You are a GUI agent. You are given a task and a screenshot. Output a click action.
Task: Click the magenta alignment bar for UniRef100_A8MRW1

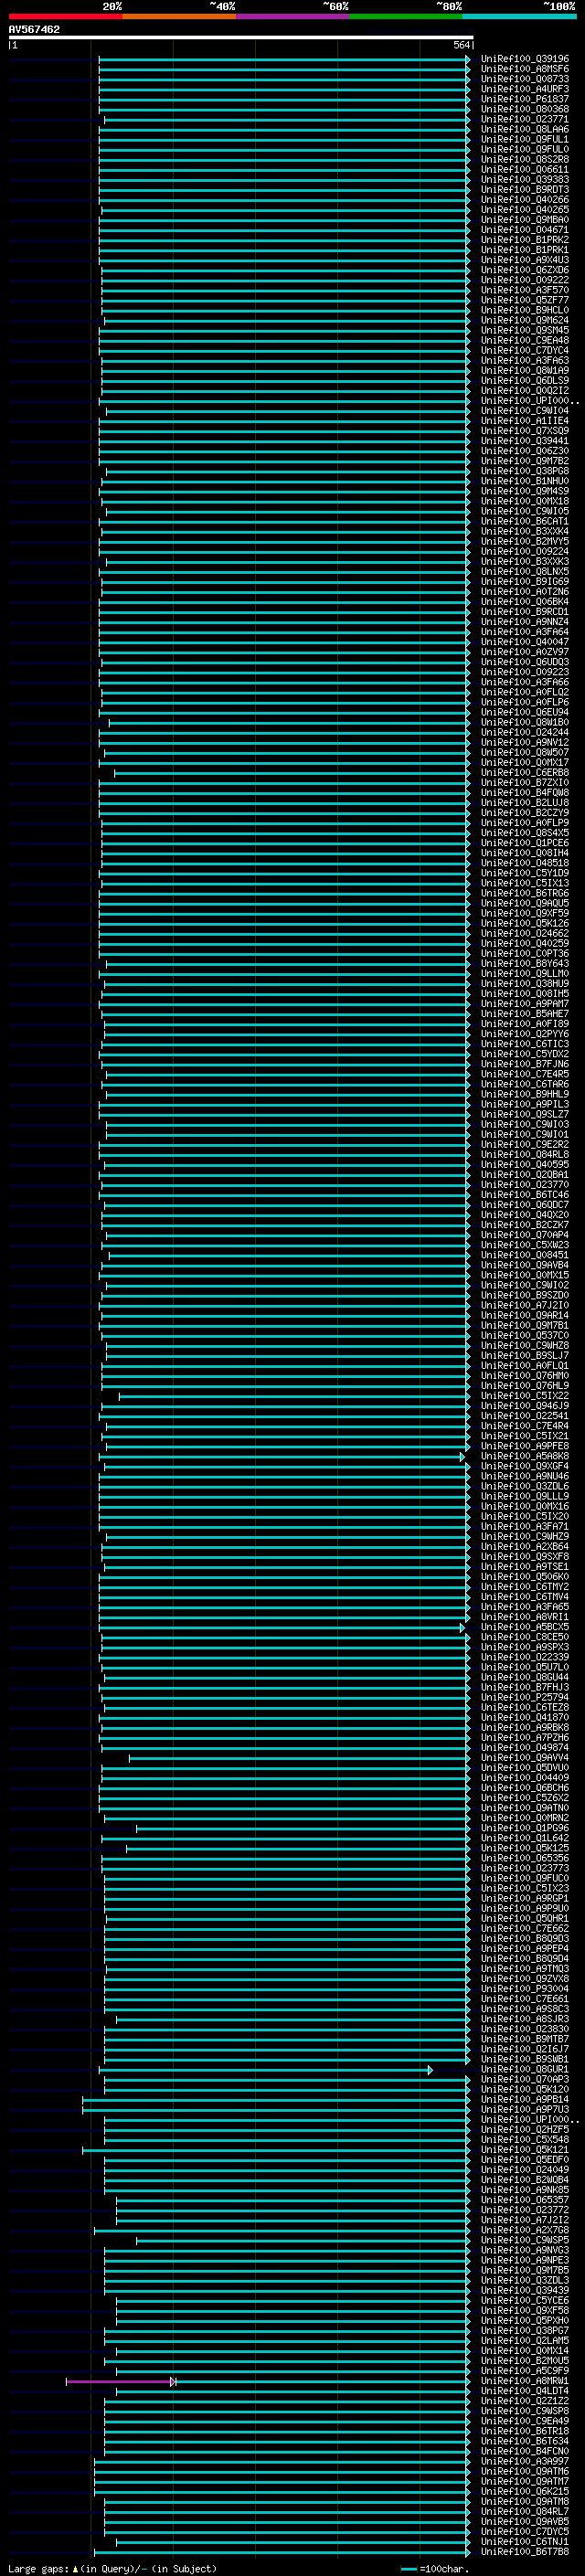click(x=120, y=2382)
